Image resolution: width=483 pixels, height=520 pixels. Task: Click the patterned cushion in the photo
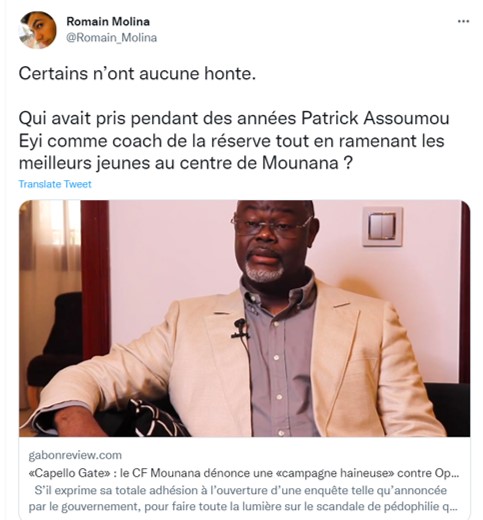point(157,418)
